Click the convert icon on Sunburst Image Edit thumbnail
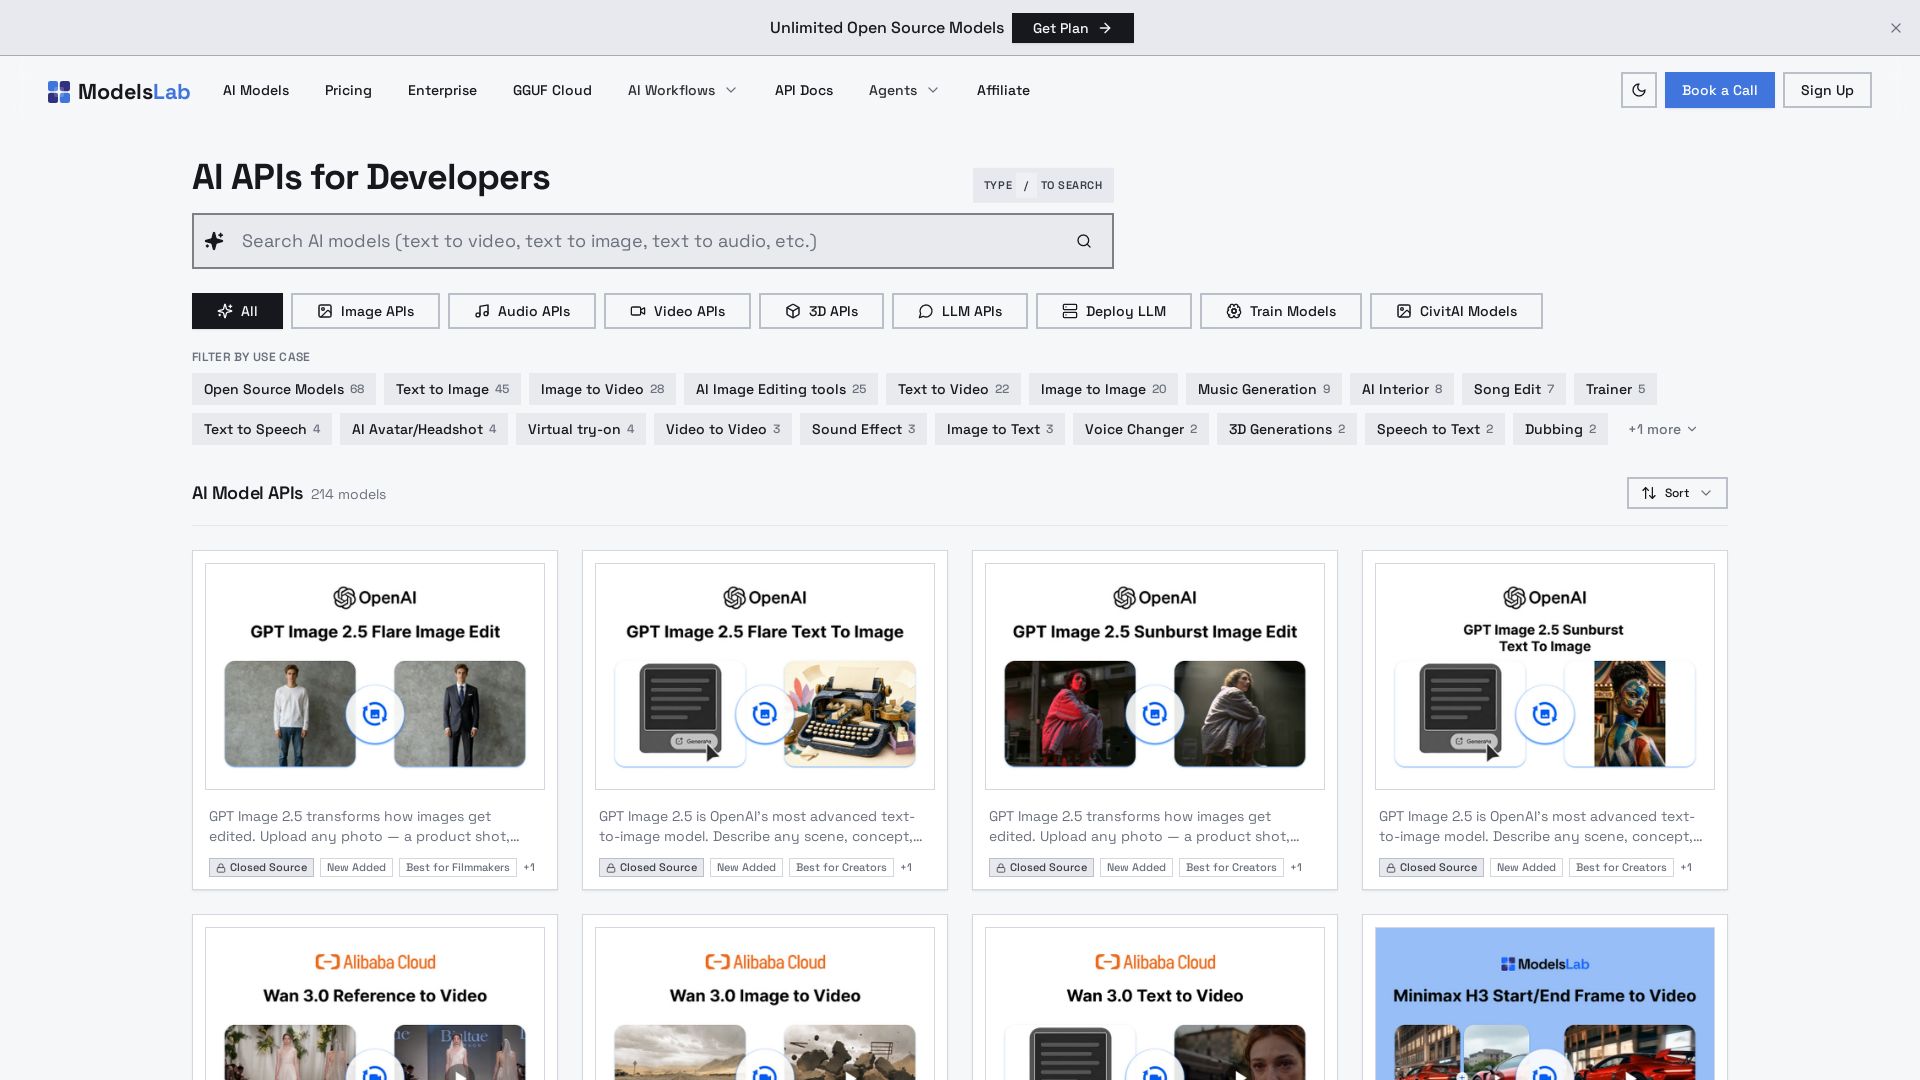This screenshot has width=1920, height=1080. coord(1155,714)
